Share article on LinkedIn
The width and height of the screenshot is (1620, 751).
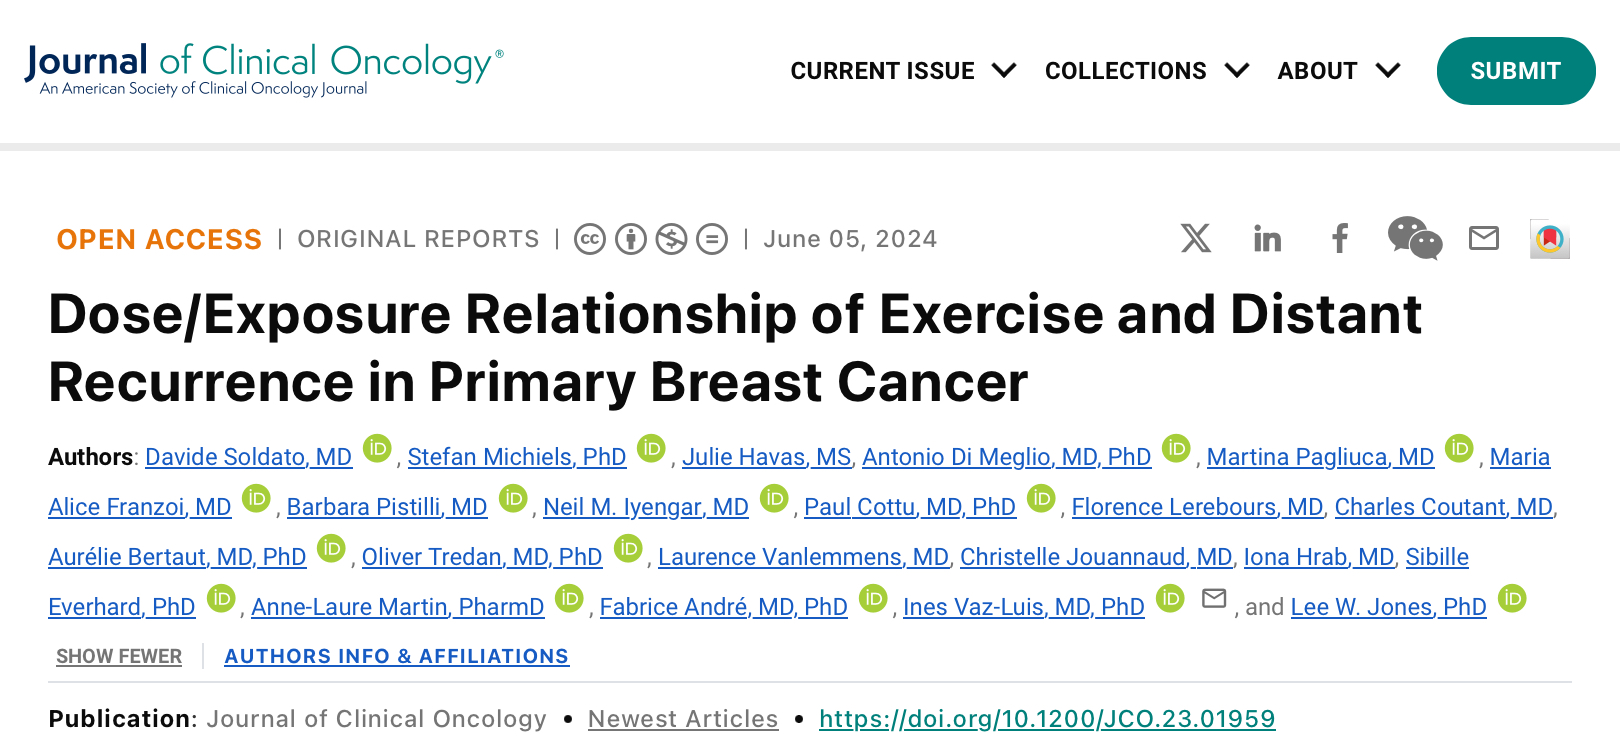click(1267, 238)
